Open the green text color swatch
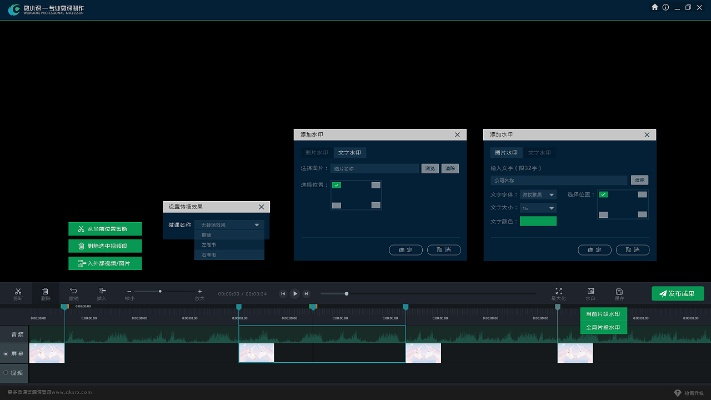Screen dimensions: 711x400 click(538, 220)
